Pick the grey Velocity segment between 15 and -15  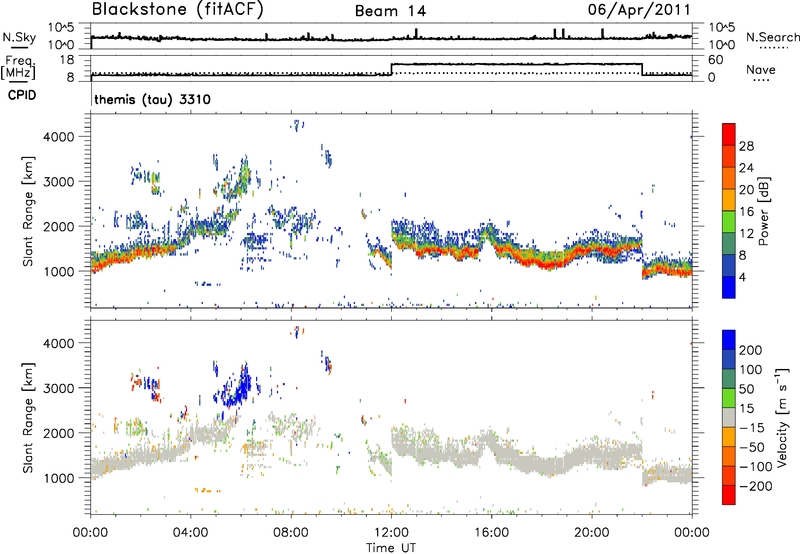tap(729, 417)
